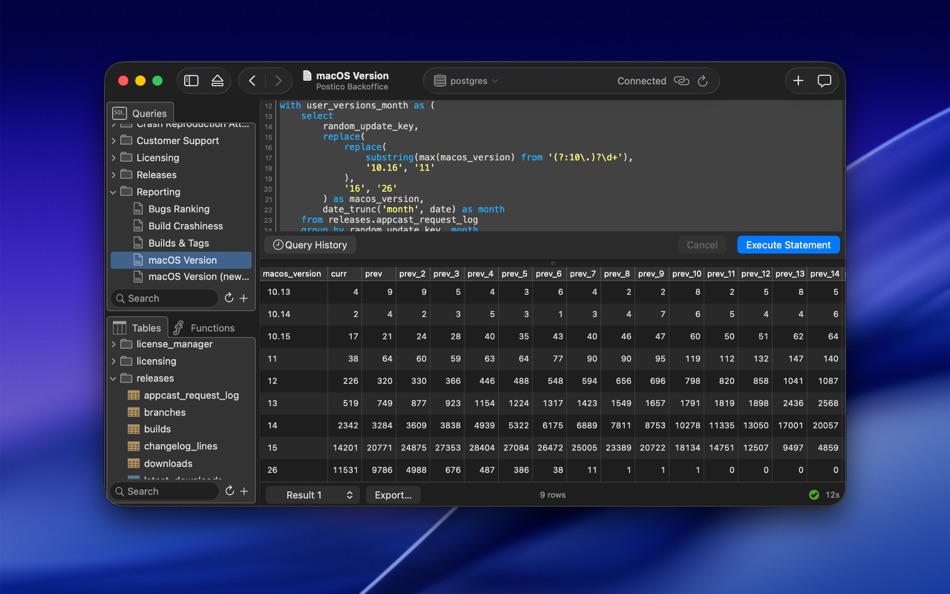
Task: Open a new window with the plus icon
Action: tap(797, 80)
